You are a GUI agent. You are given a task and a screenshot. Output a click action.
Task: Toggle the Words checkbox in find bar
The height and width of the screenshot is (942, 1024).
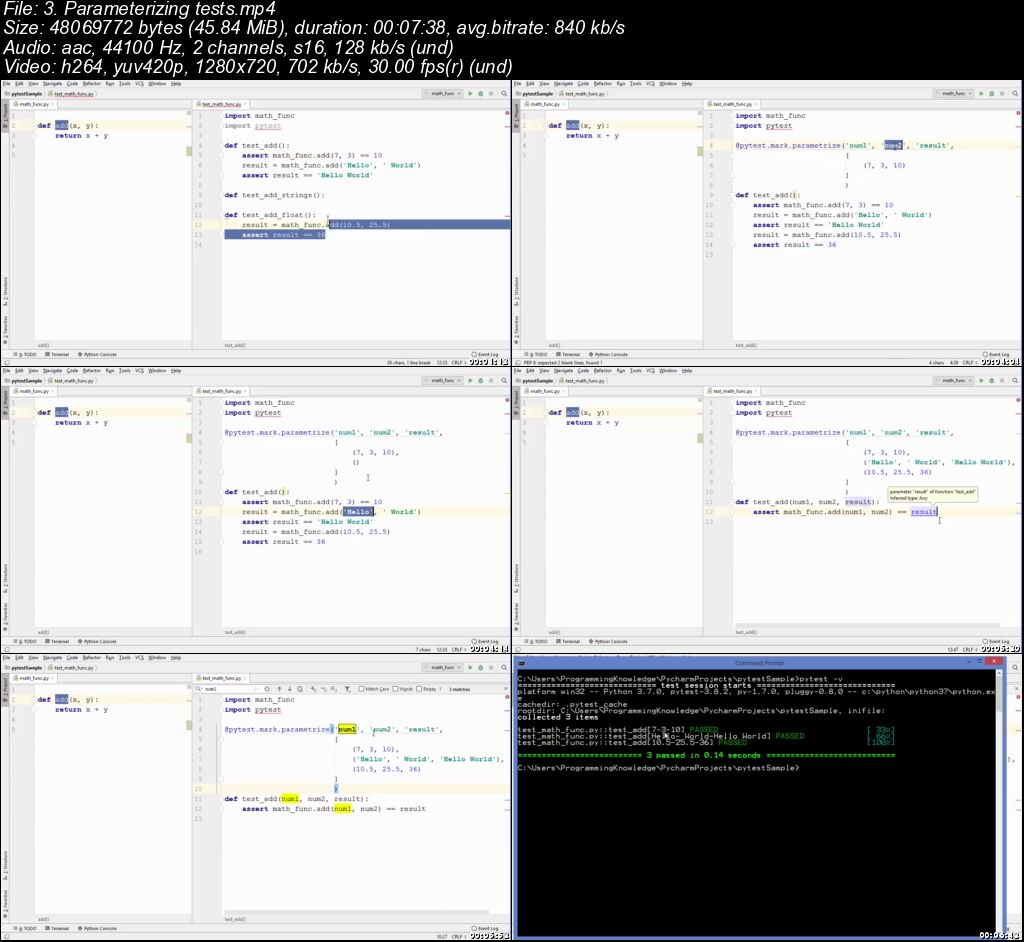coord(395,689)
